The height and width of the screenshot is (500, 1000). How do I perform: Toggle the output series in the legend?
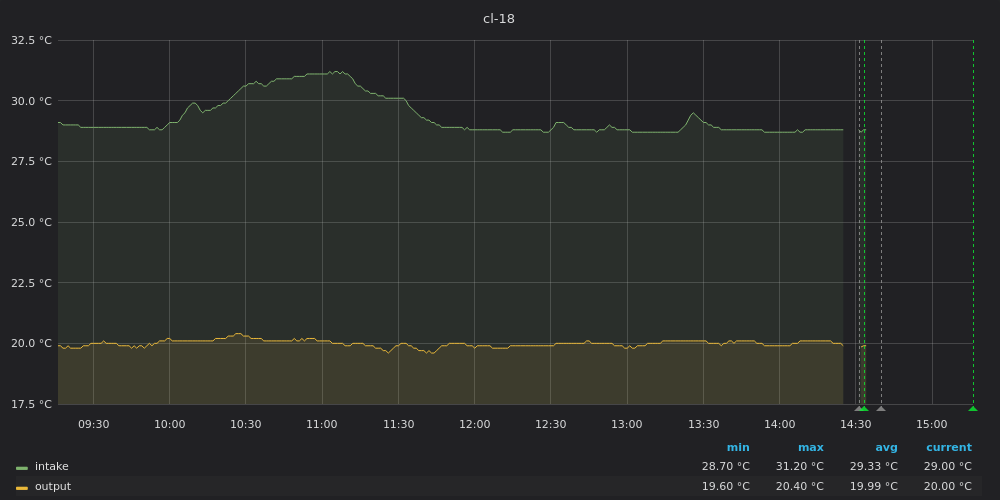pos(53,487)
